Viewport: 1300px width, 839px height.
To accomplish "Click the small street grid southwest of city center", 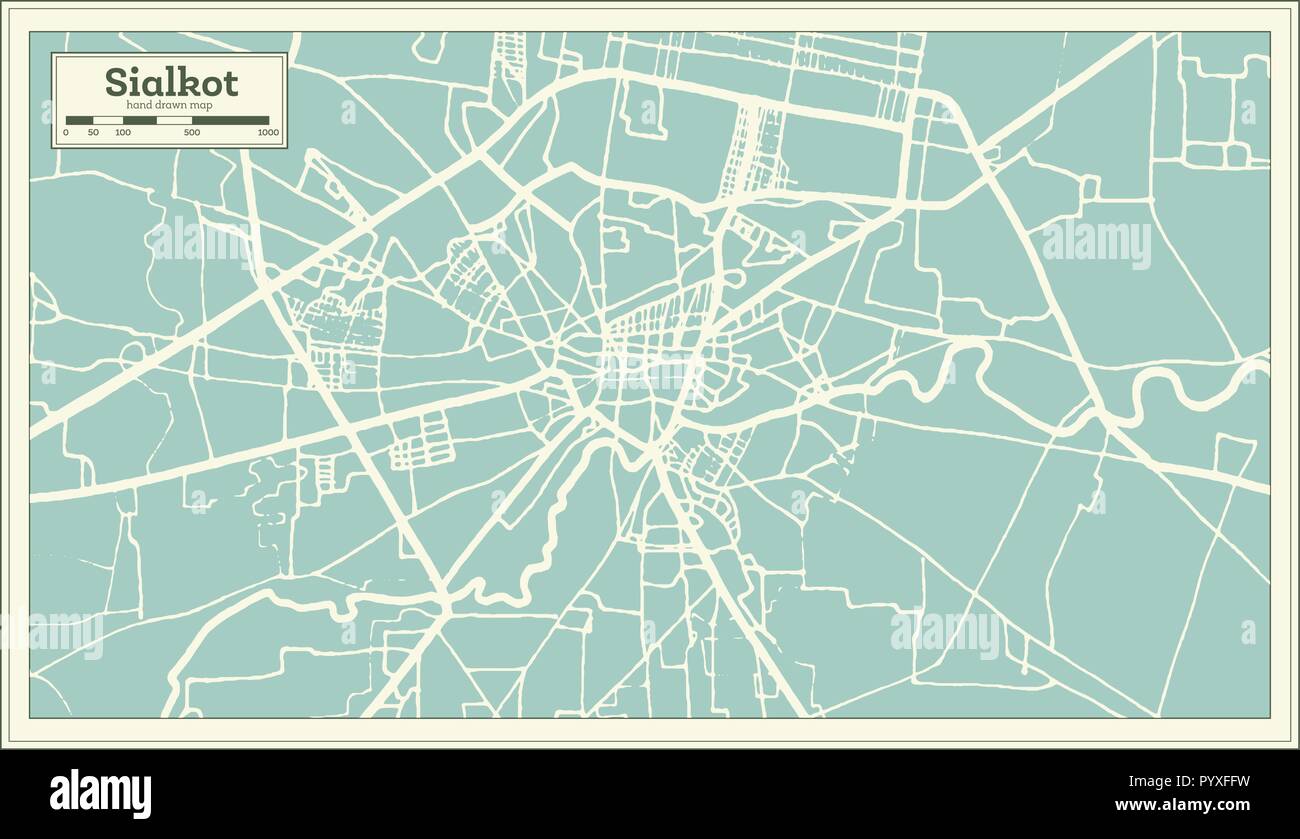I will pos(422,440).
